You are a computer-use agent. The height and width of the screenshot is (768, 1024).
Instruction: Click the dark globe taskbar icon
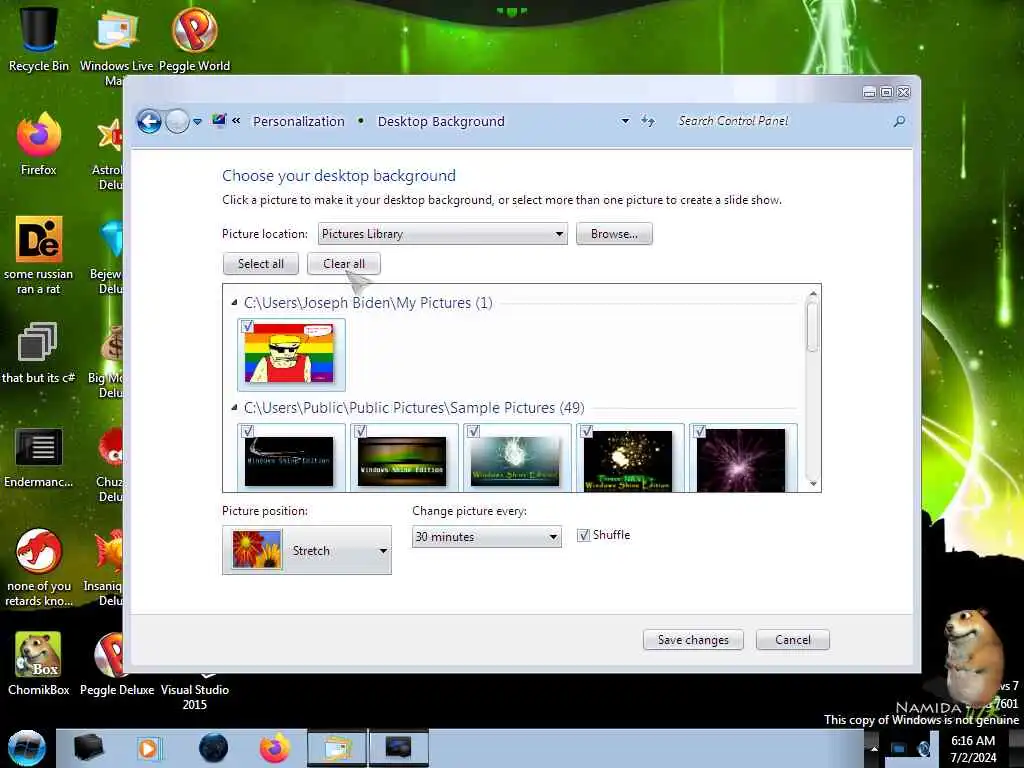click(213, 748)
